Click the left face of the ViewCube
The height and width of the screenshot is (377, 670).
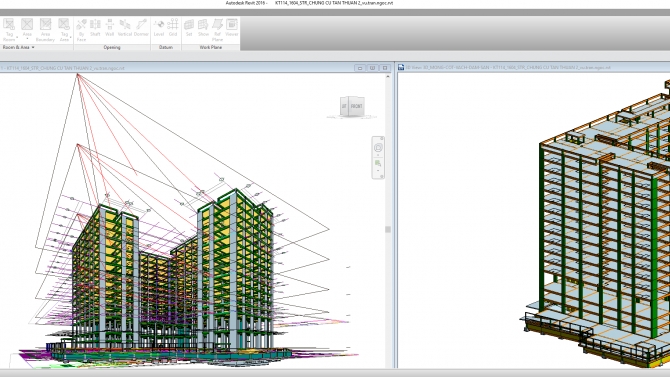[344, 106]
